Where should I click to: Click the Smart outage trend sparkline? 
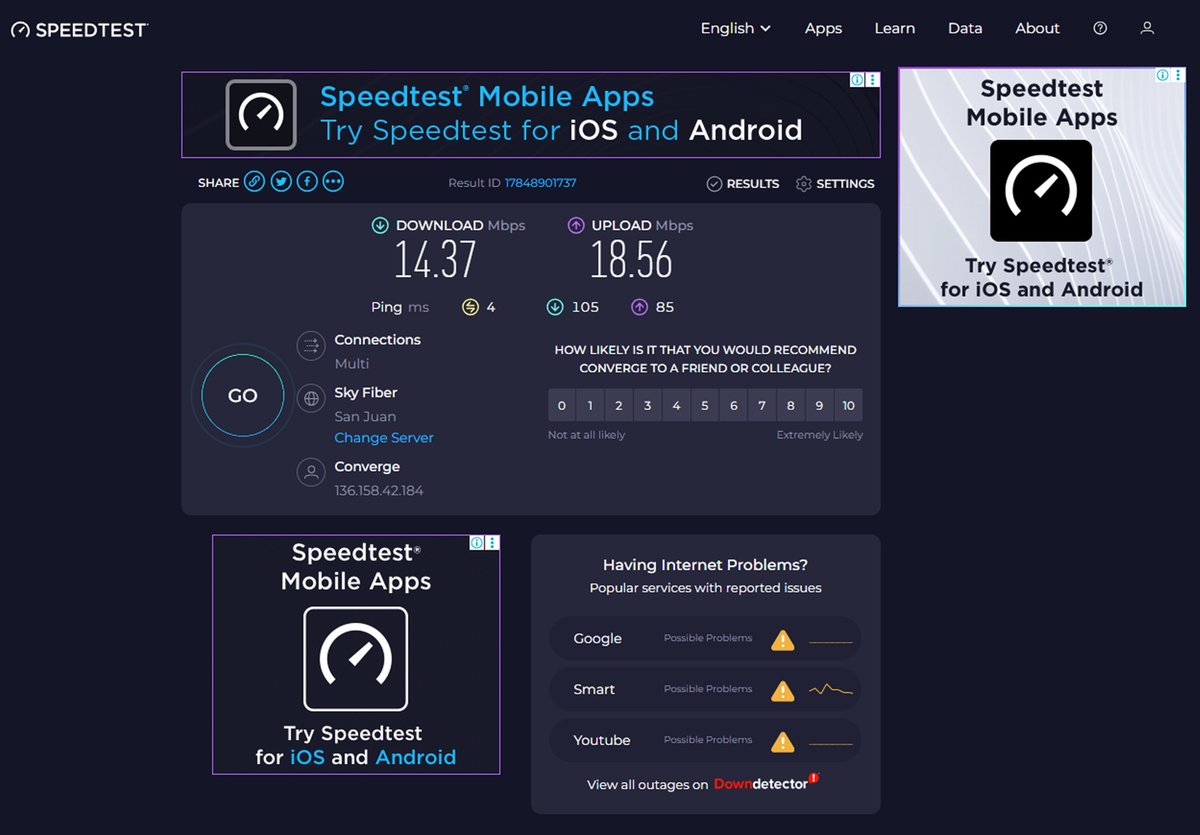coord(830,690)
